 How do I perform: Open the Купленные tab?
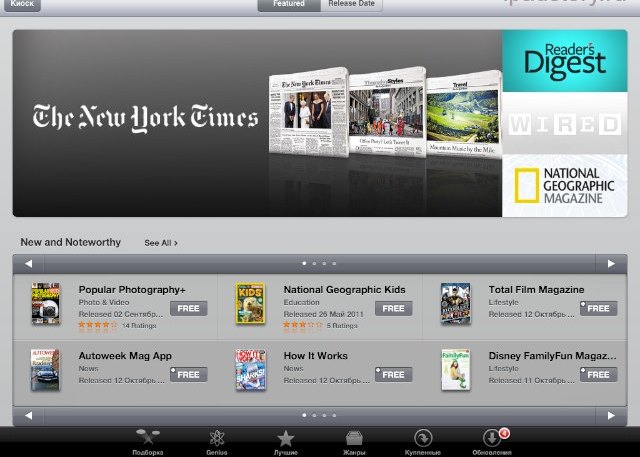(x=423, y=442)
